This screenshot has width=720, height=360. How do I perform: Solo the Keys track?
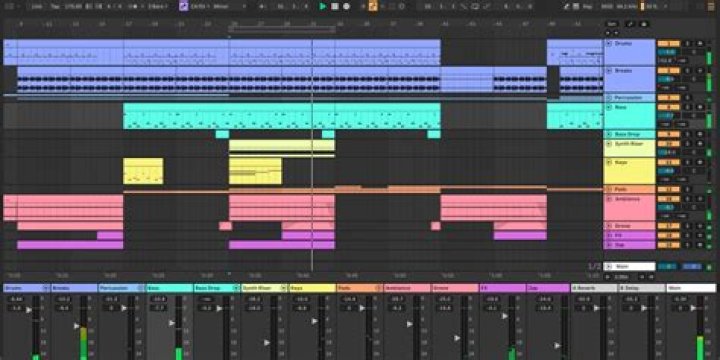(688, 162)
